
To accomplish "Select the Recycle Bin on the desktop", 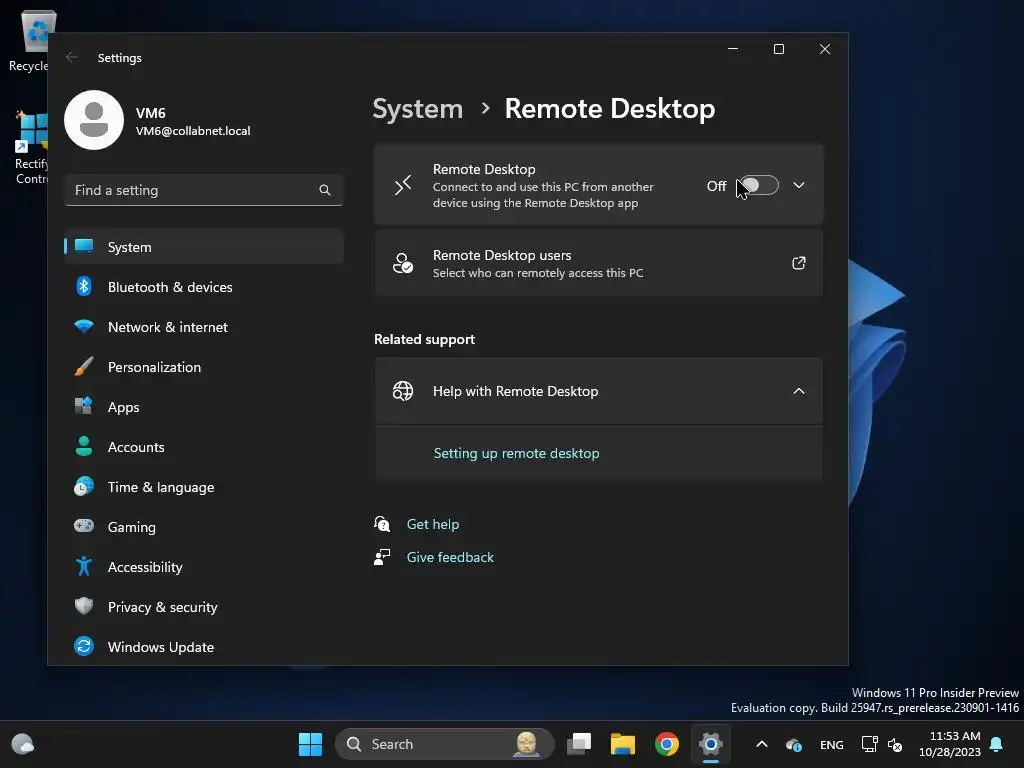I will pos(31,41).
